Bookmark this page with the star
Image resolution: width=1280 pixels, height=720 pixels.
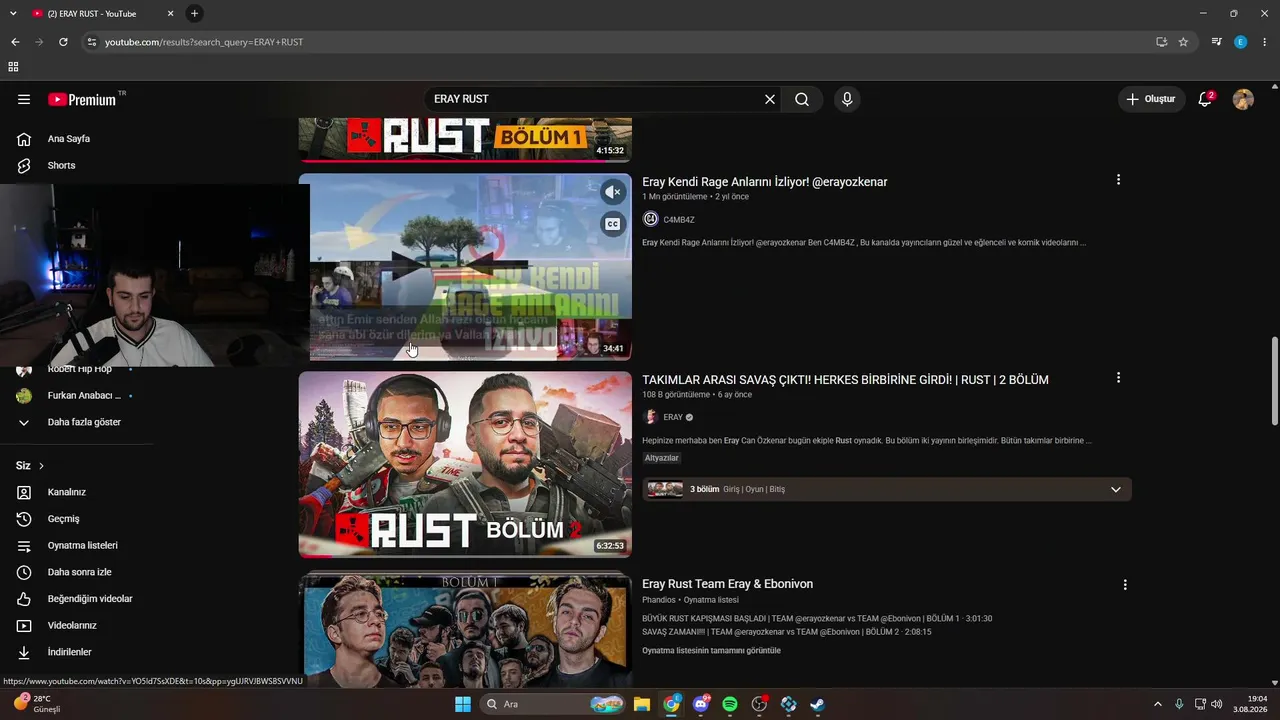pos(1183,42)
